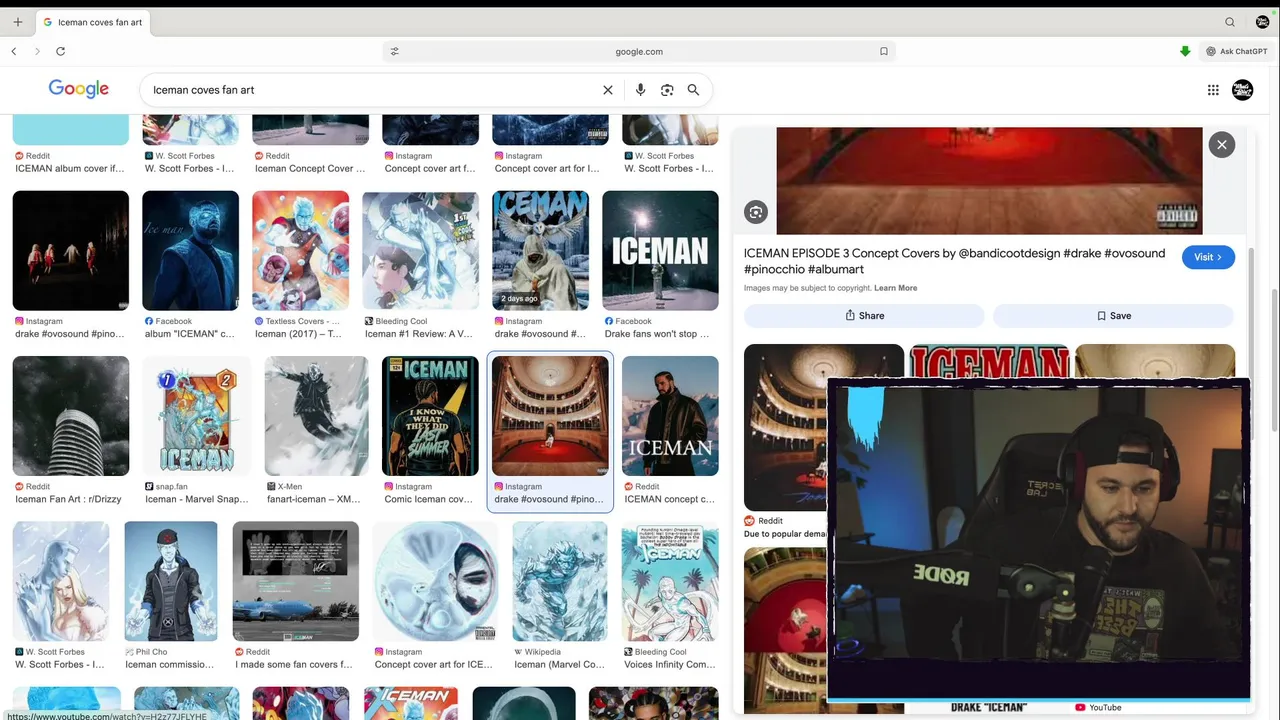This screenshot has width=1280, height=720.
Task: Save the image with Save button
Action: tap(1113, 315)
